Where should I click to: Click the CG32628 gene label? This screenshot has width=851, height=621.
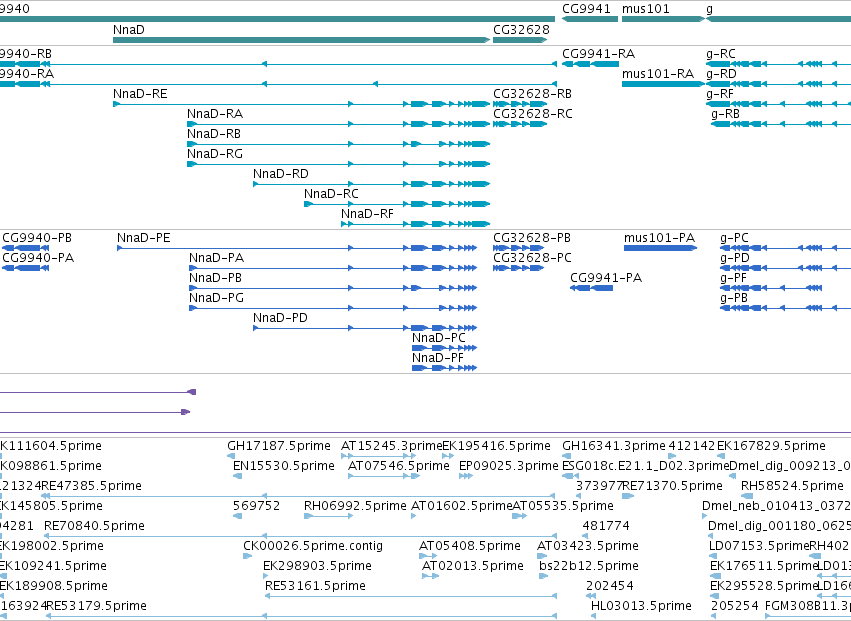[521, 29]
